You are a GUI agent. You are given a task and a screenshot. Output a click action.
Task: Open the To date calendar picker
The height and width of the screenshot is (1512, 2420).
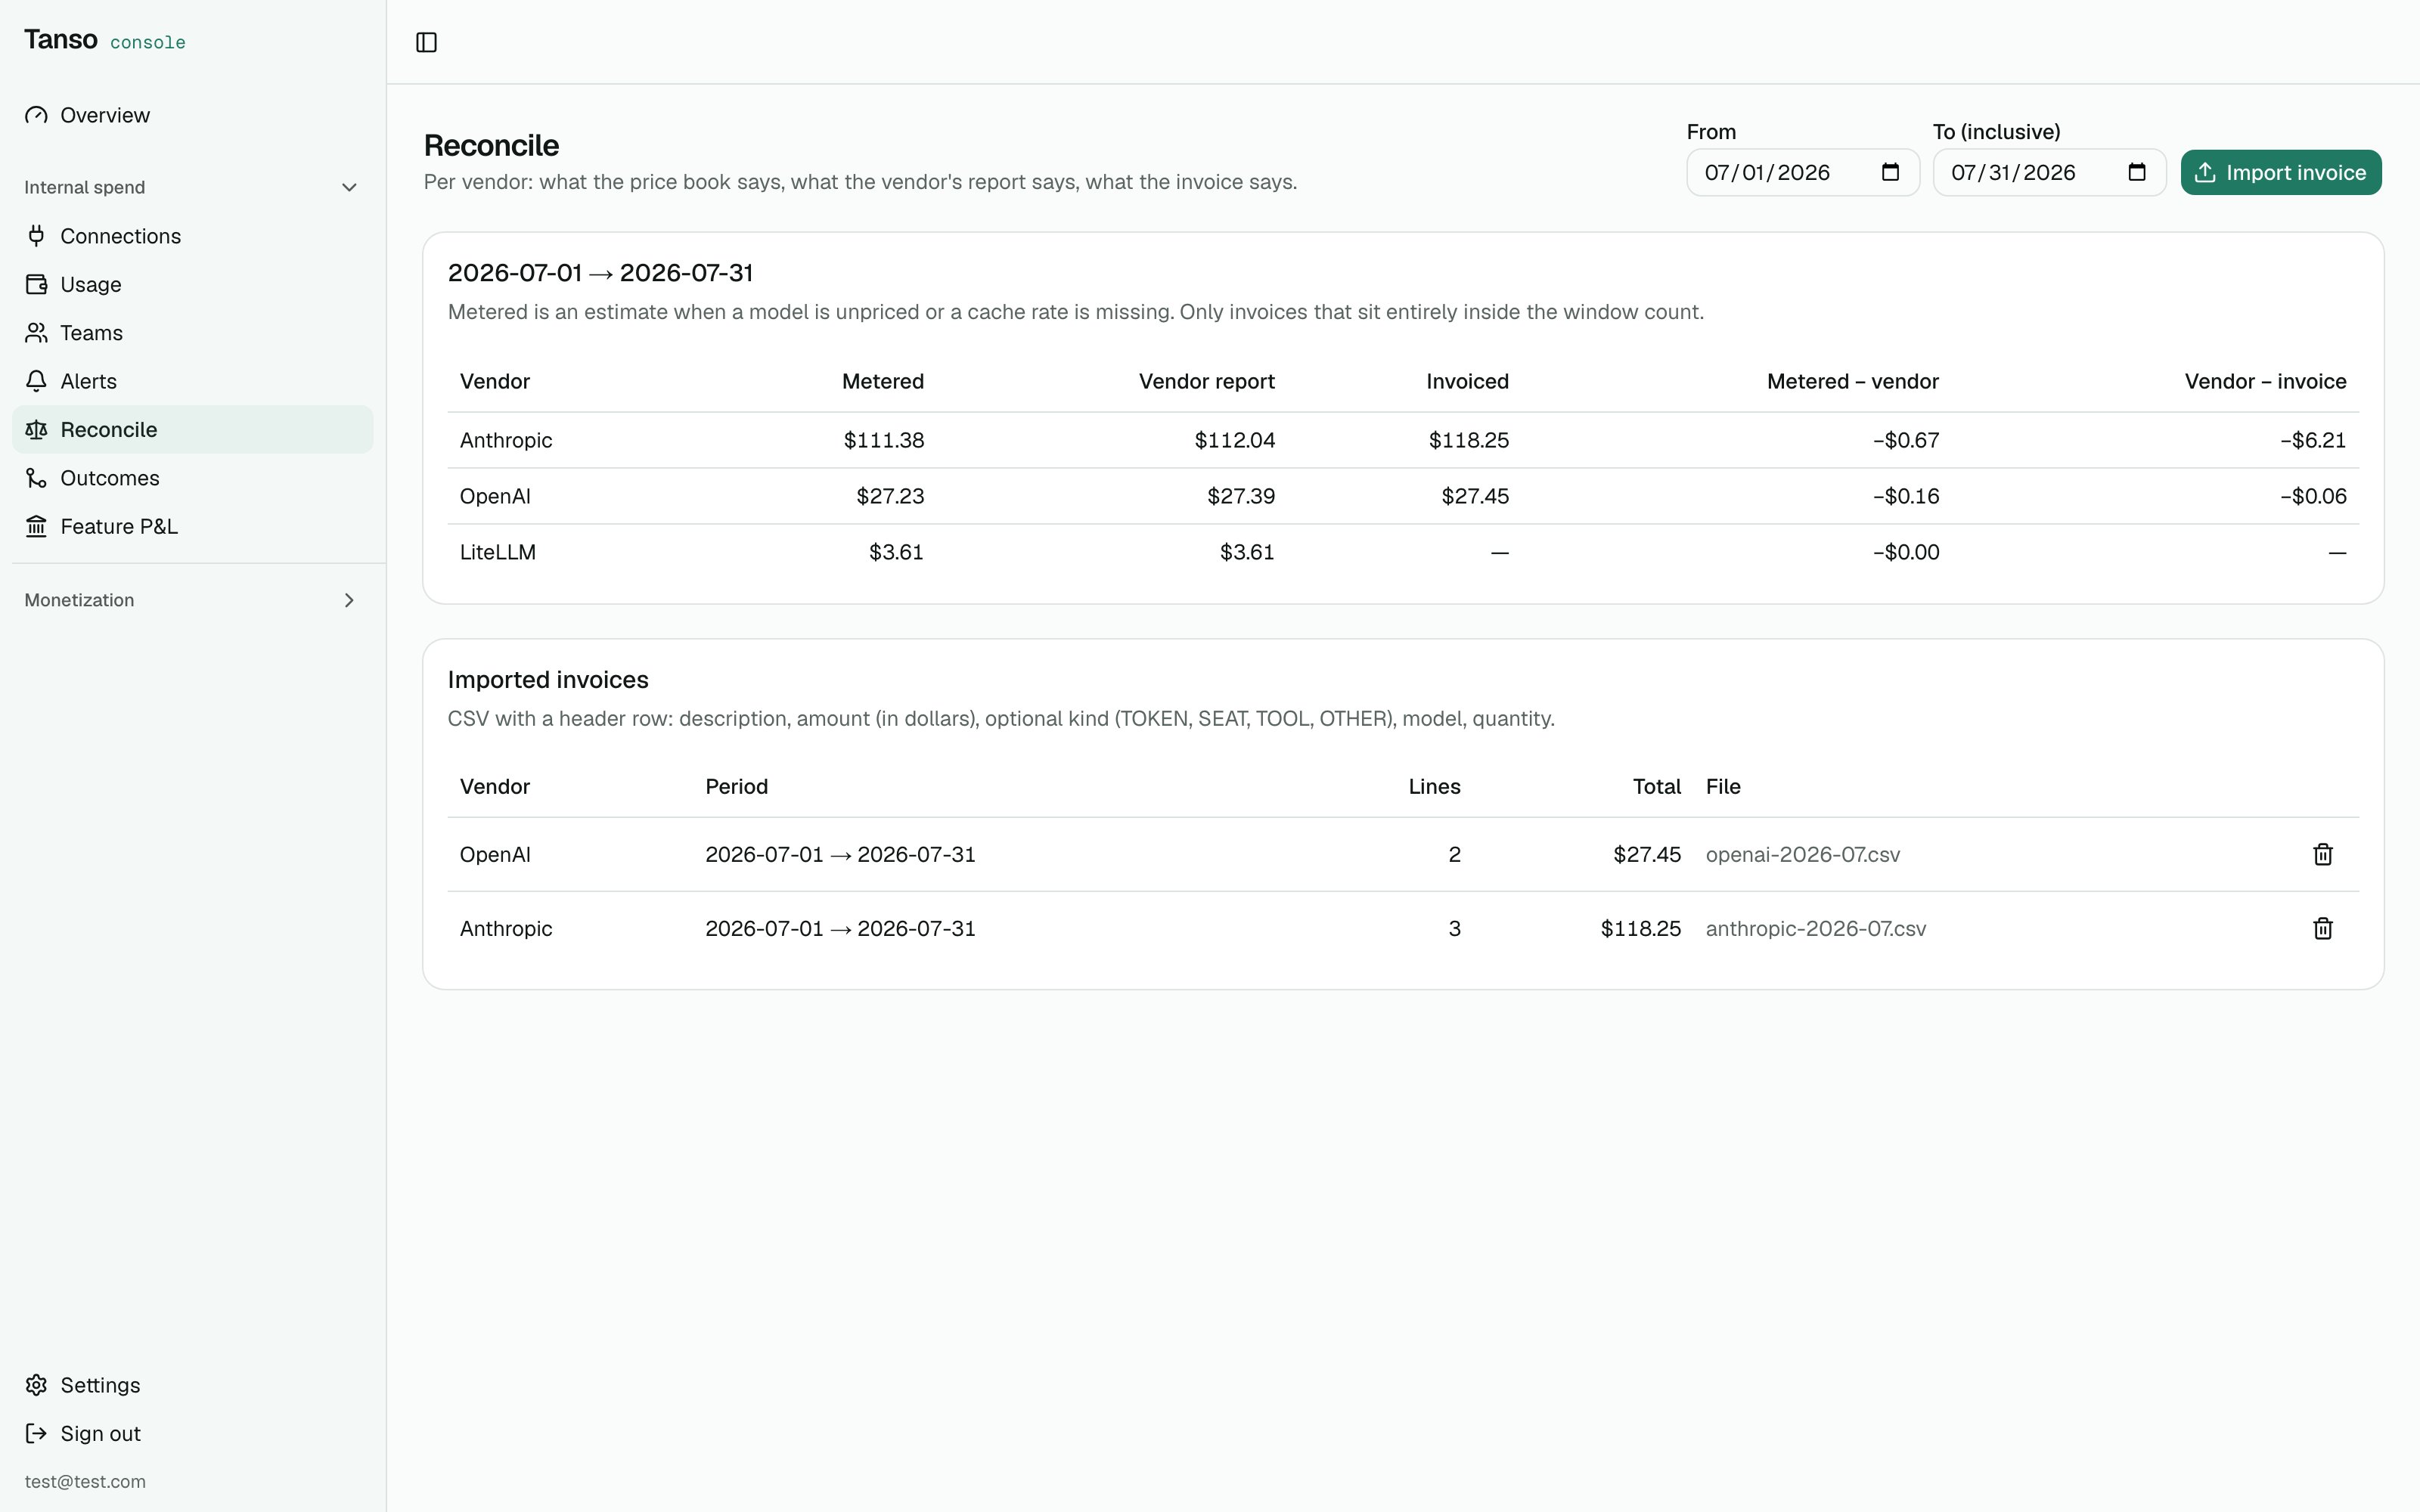[2137, 172]
